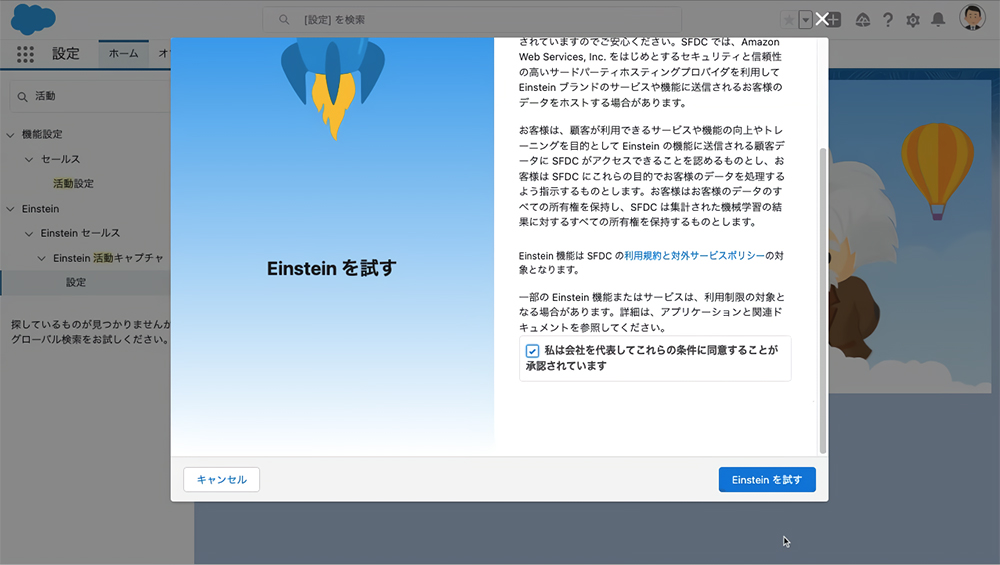This screenshot has width=1000, height=565.
Task: Click the Einstein を試す heading text
Action: pyautogui.click(x=332, y=268)
